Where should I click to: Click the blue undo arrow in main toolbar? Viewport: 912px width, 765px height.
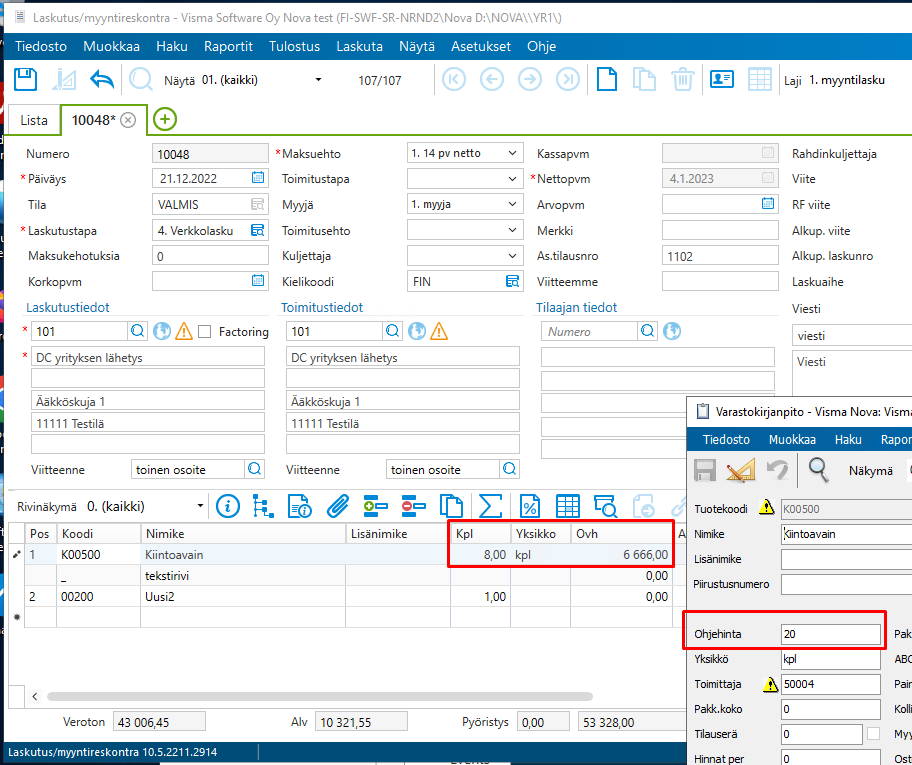click(102, 80)
